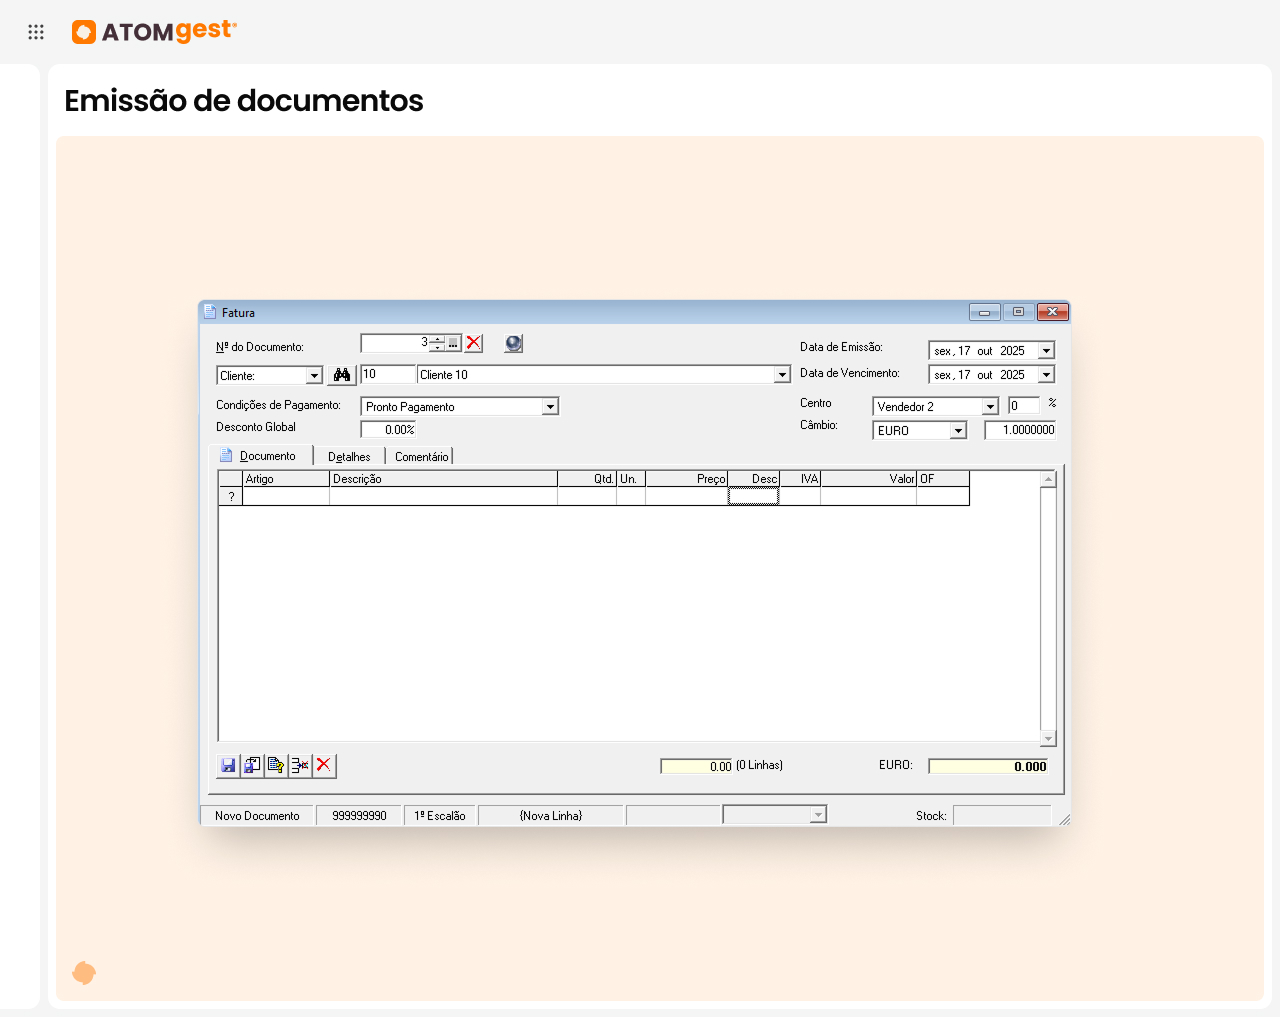Click the document with question mark icon
Image resolution: width=1280 pixels, height=1017 pixels.
(276, 765)
